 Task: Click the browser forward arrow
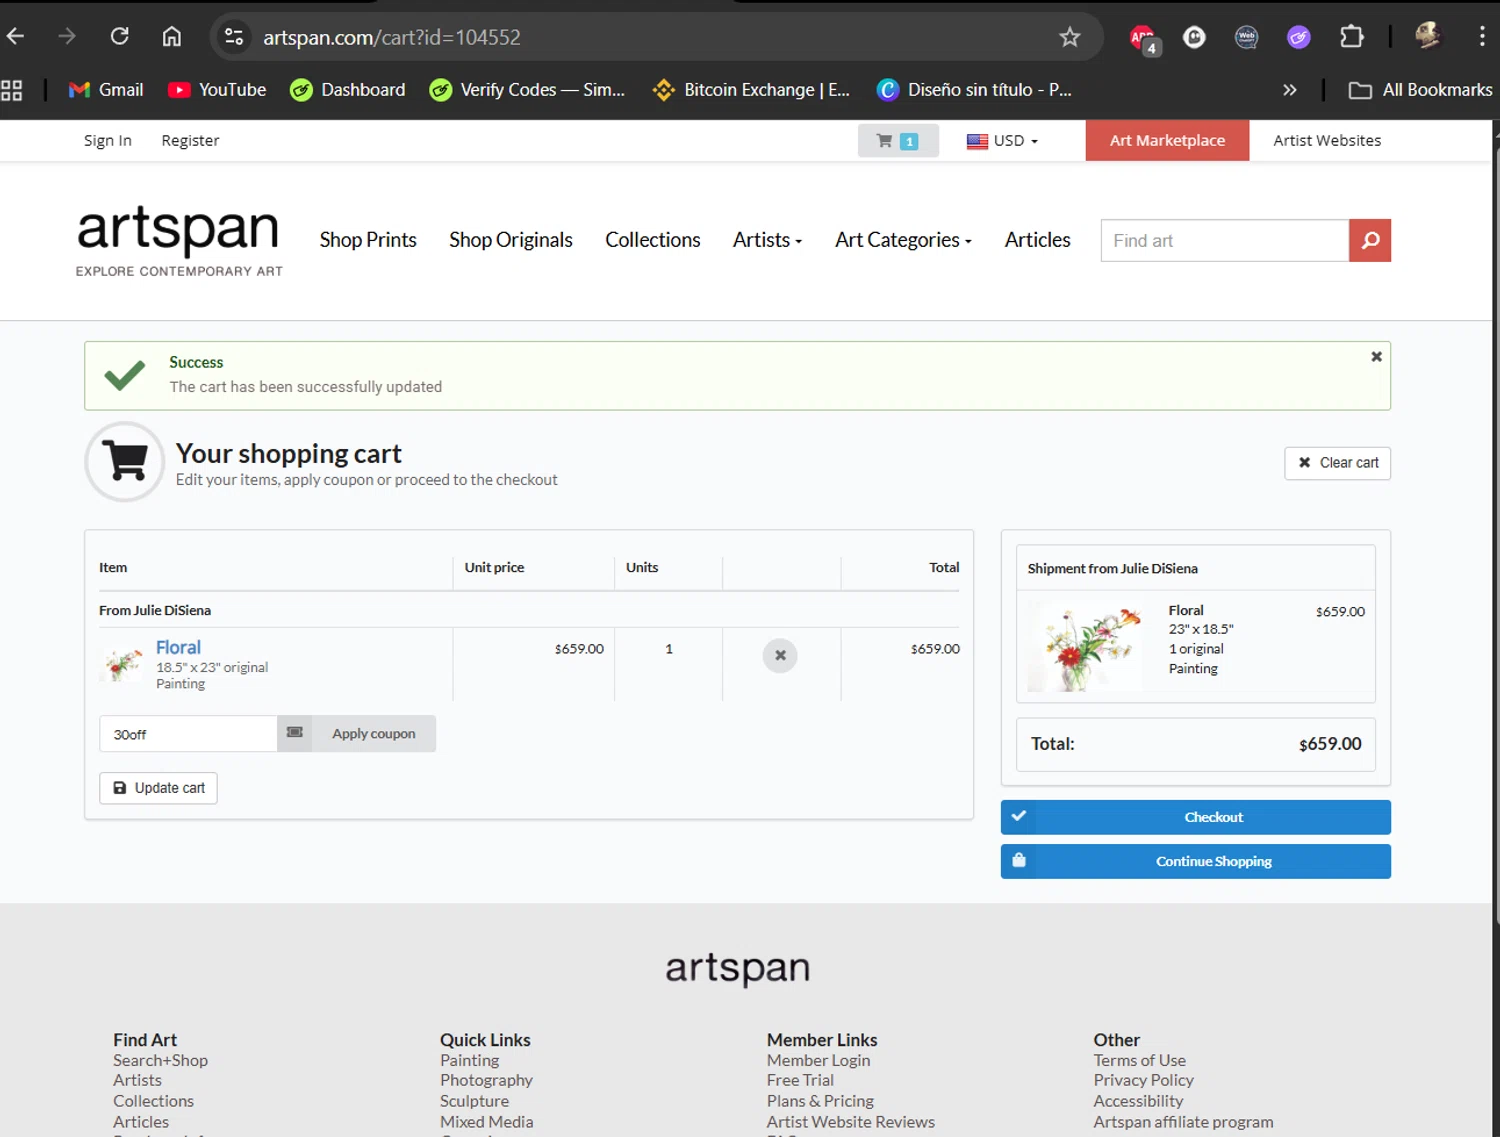(67, 37)
